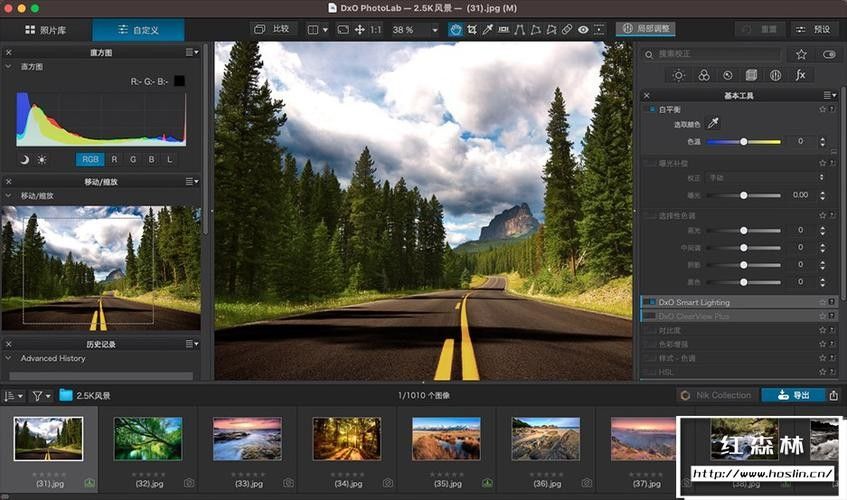Viewport: 847px width, 500px height.
Task: Open the Repair bandage tool
Action: tap(567, 30)
